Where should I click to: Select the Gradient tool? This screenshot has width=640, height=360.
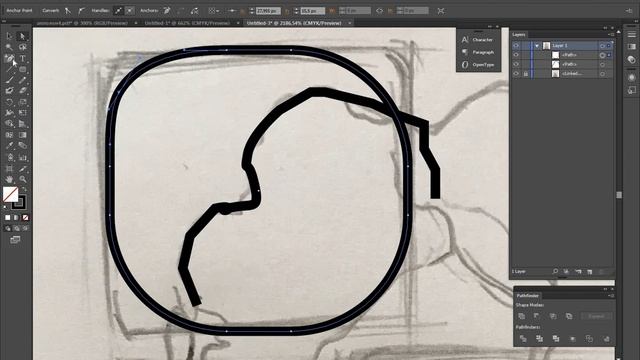pos(22,135)
